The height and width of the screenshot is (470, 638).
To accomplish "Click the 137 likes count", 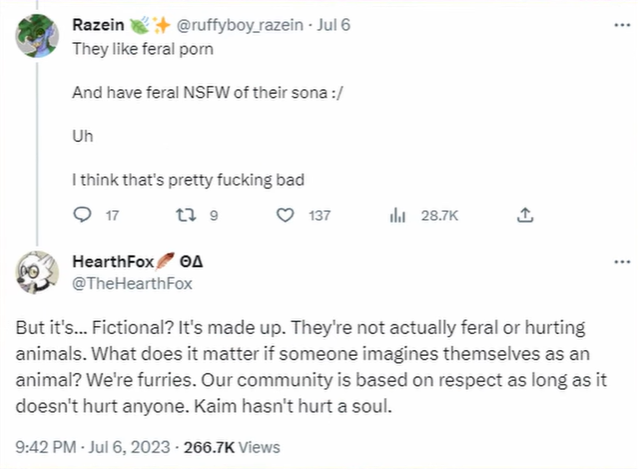I will (319, 215).
